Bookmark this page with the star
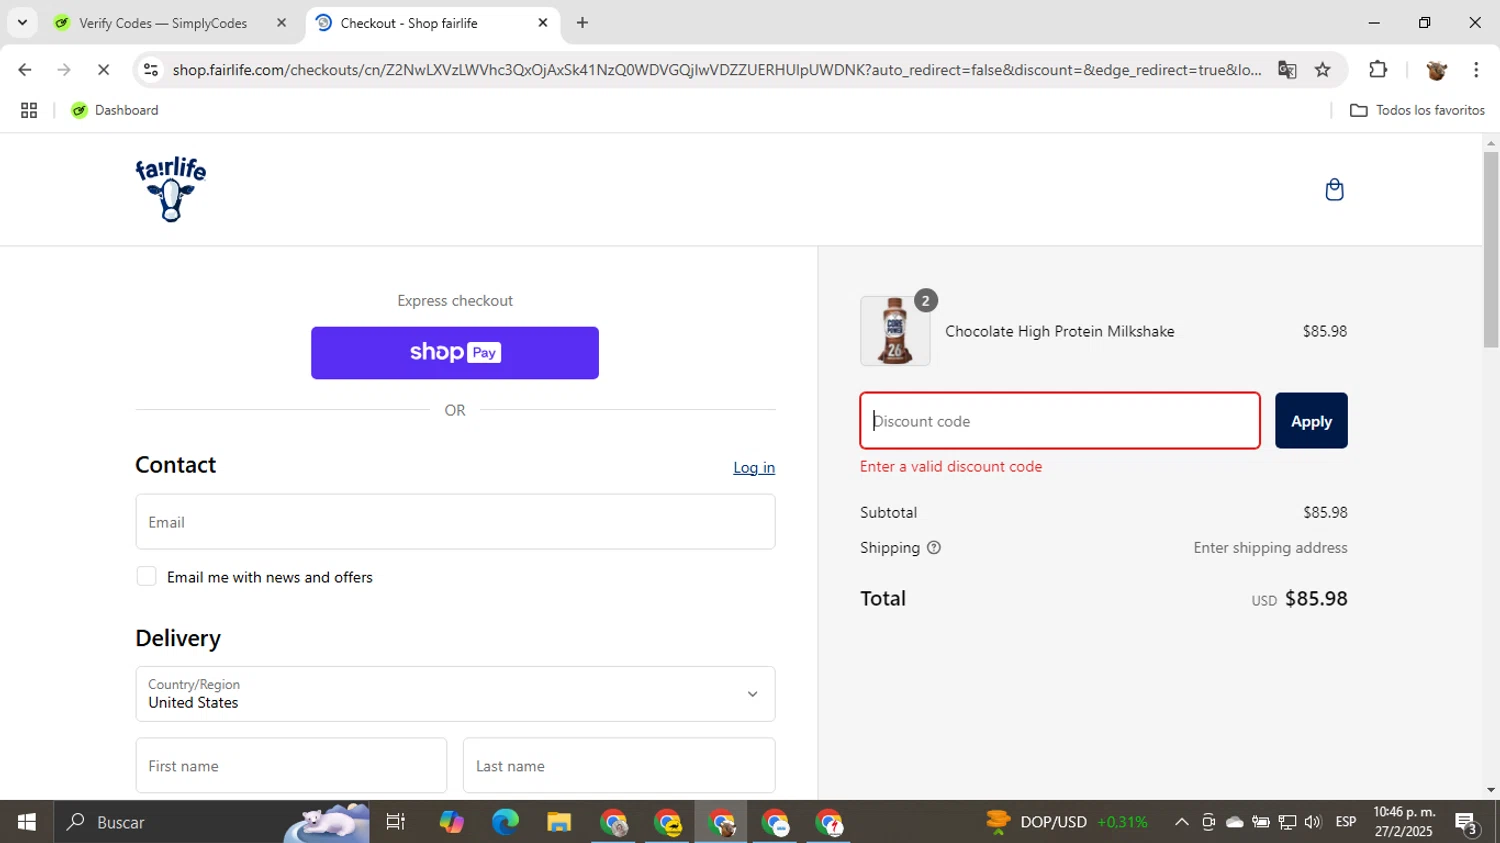 pyautogui.click(x=1323, y=70)
